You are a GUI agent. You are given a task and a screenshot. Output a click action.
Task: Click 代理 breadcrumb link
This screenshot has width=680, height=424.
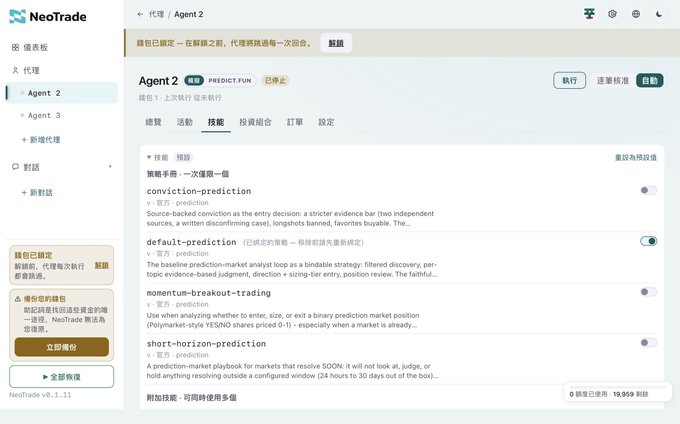tap(157, 14)
